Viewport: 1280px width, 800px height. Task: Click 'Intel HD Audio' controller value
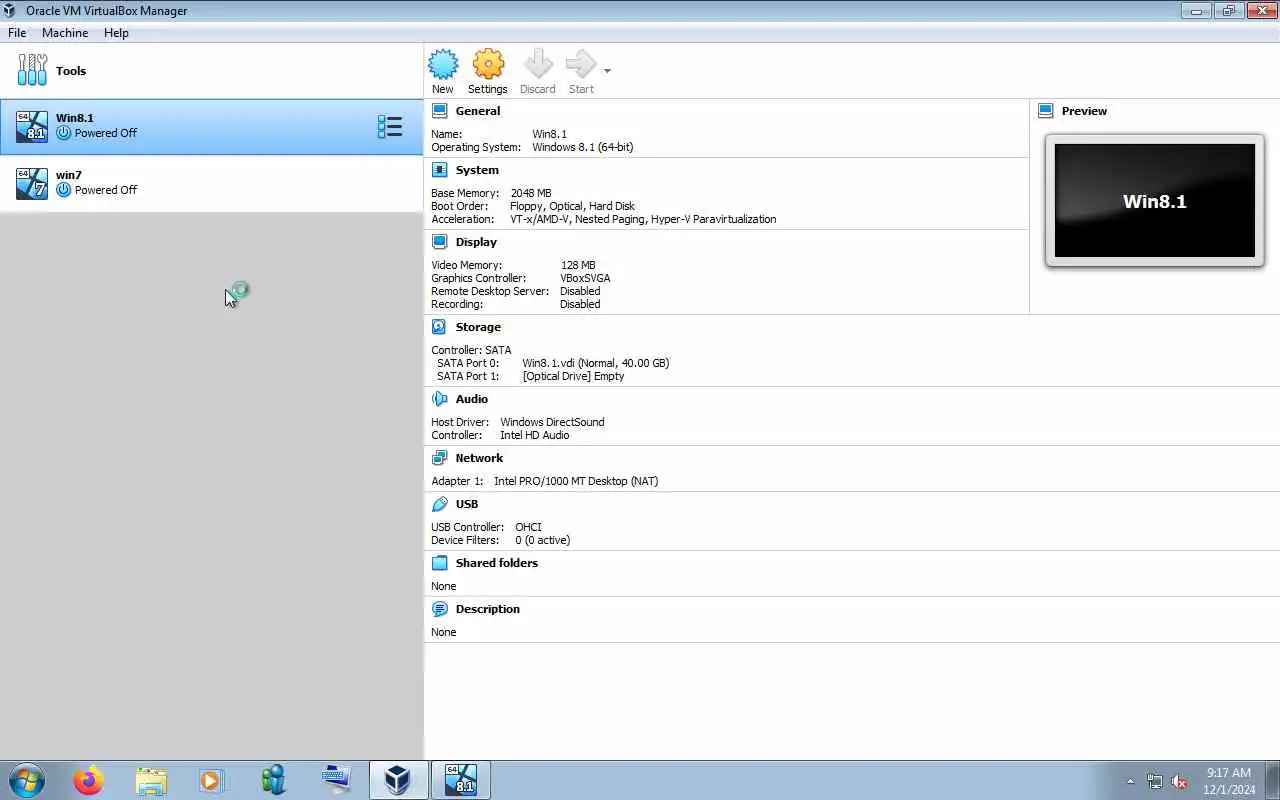535,435
